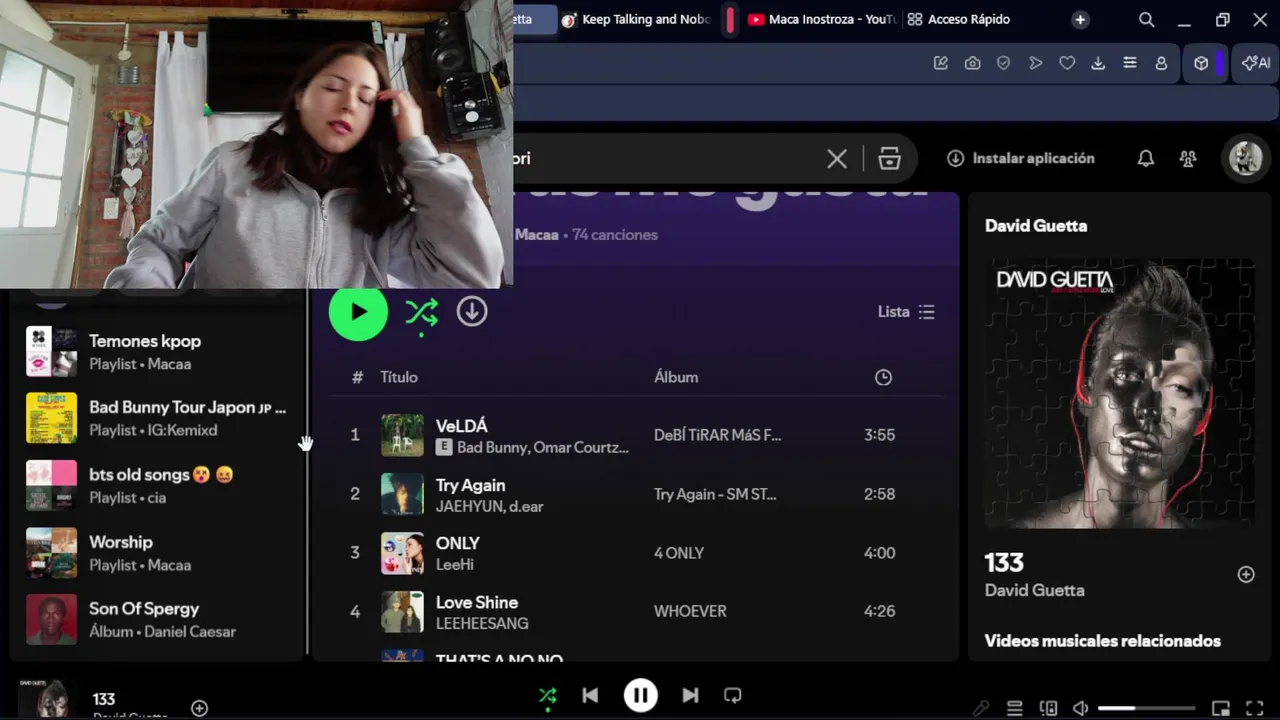Click the VeLDÁ album cover thumbnail
Screen dimensions: 1280x720
click(x=402, y=435)
